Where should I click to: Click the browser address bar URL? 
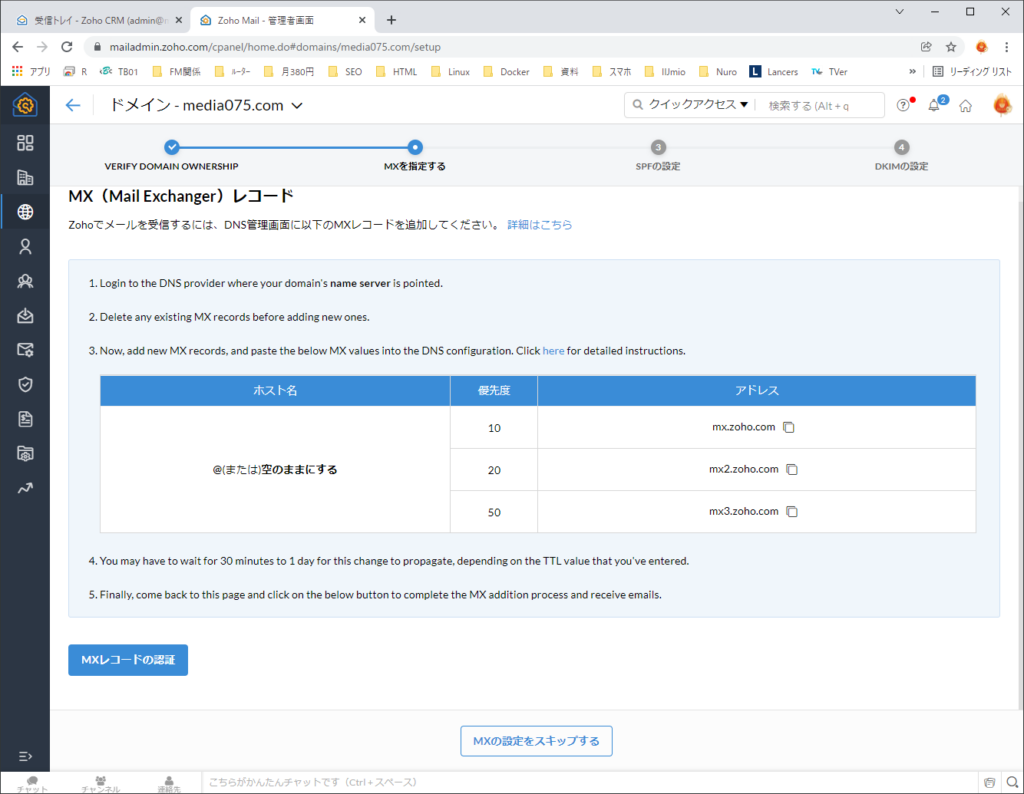275,47
